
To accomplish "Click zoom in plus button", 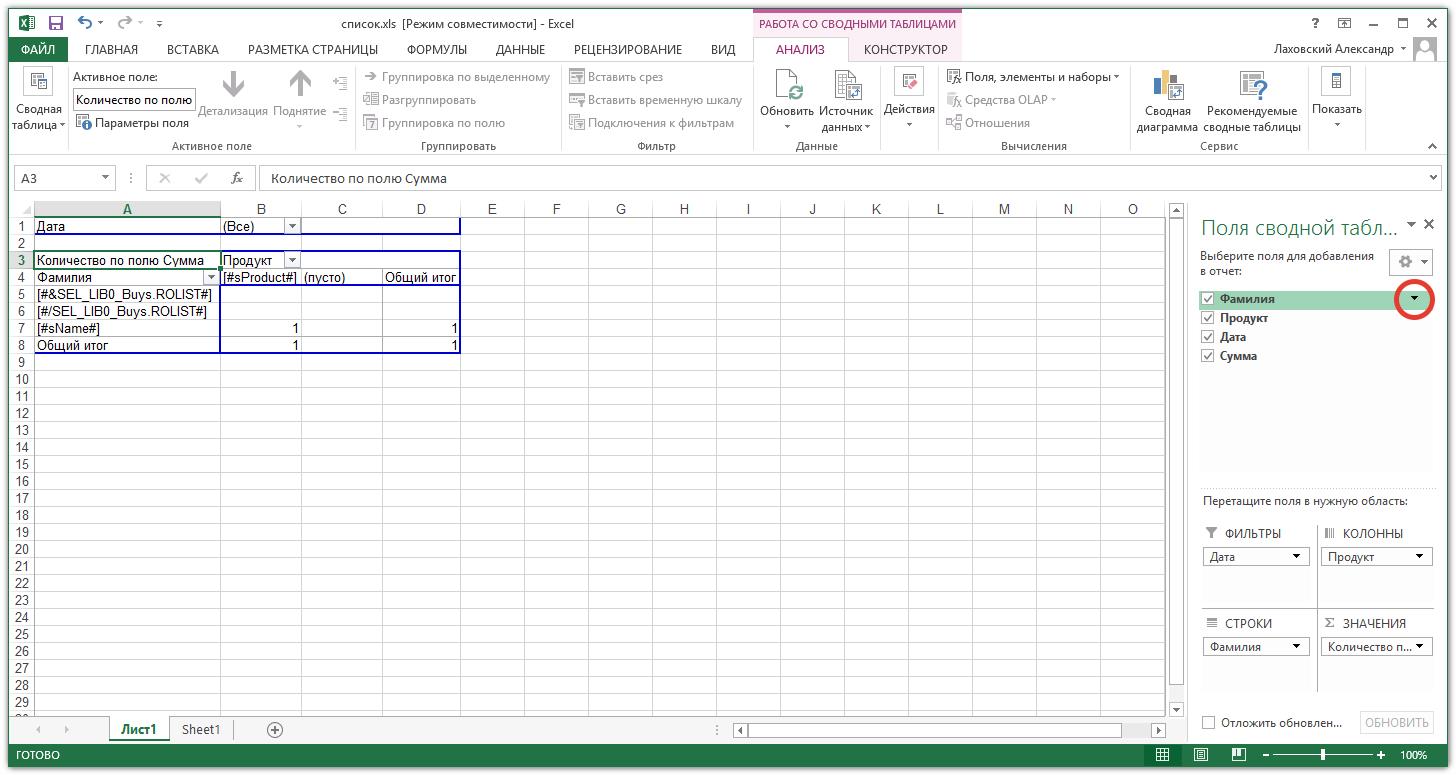I will [1381, 755].
